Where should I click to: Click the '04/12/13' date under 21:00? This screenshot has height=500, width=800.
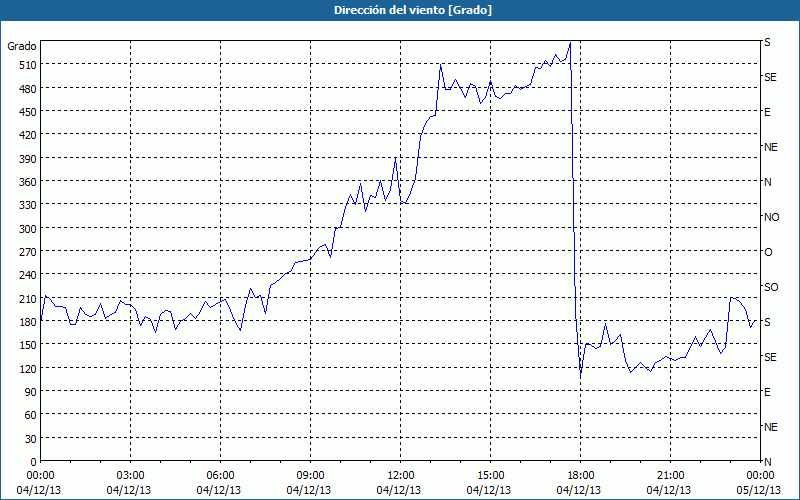pos(669,490)
